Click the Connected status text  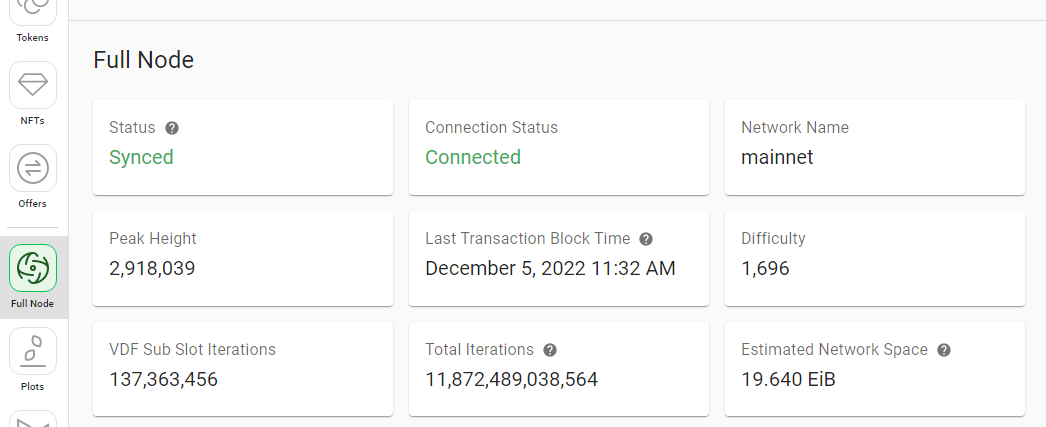coord(473,157)
